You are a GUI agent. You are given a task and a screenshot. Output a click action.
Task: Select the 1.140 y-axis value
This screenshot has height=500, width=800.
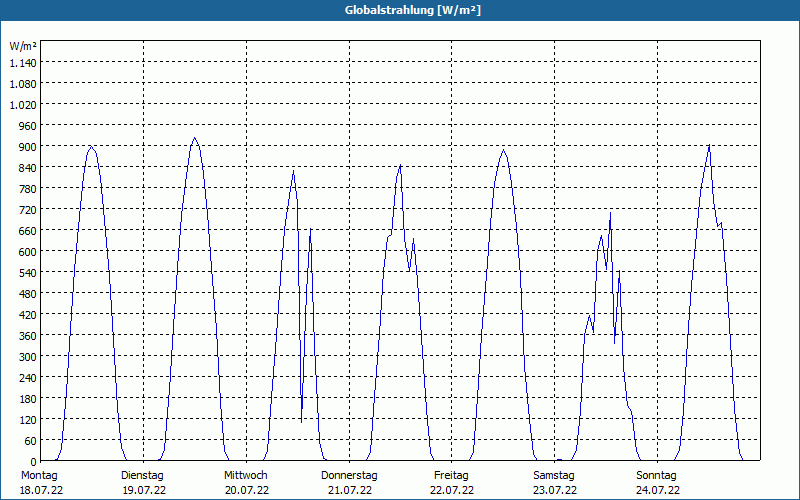click(23, 63)
